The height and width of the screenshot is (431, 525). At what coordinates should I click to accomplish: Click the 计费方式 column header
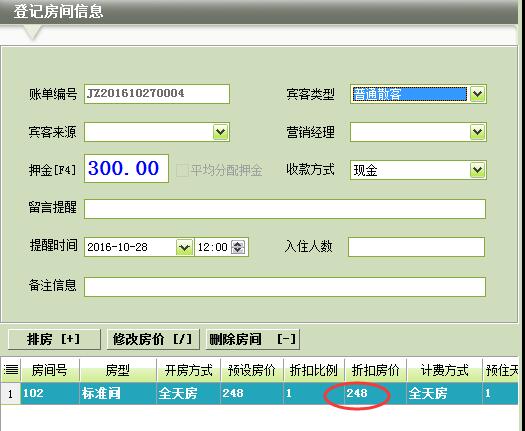[x=444, y=370]
